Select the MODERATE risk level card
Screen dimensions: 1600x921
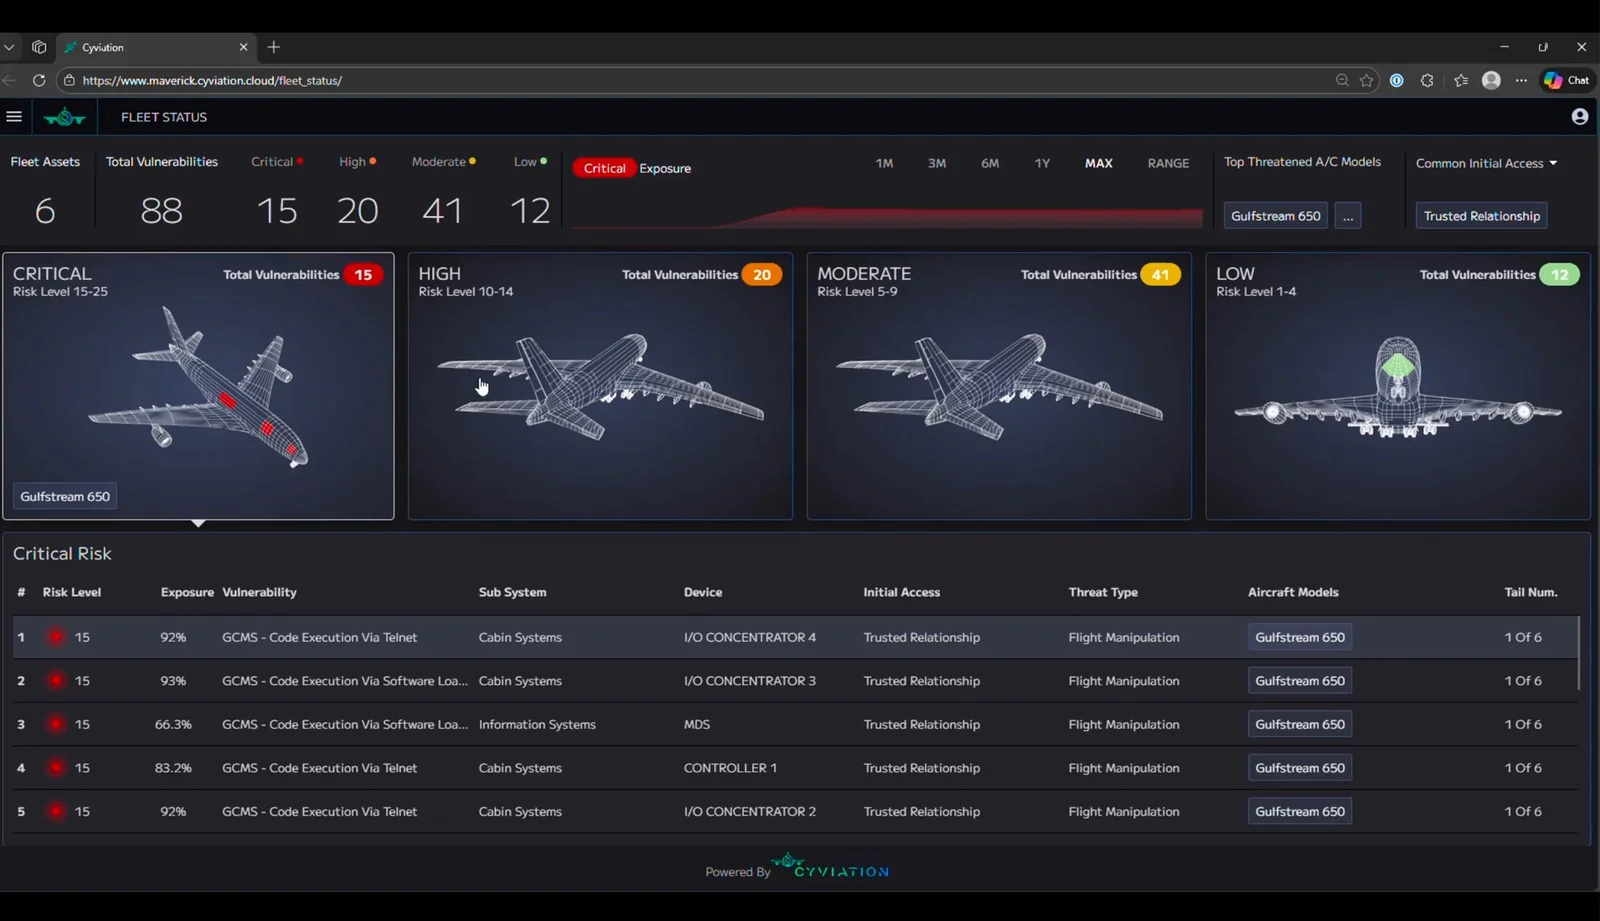999,386
